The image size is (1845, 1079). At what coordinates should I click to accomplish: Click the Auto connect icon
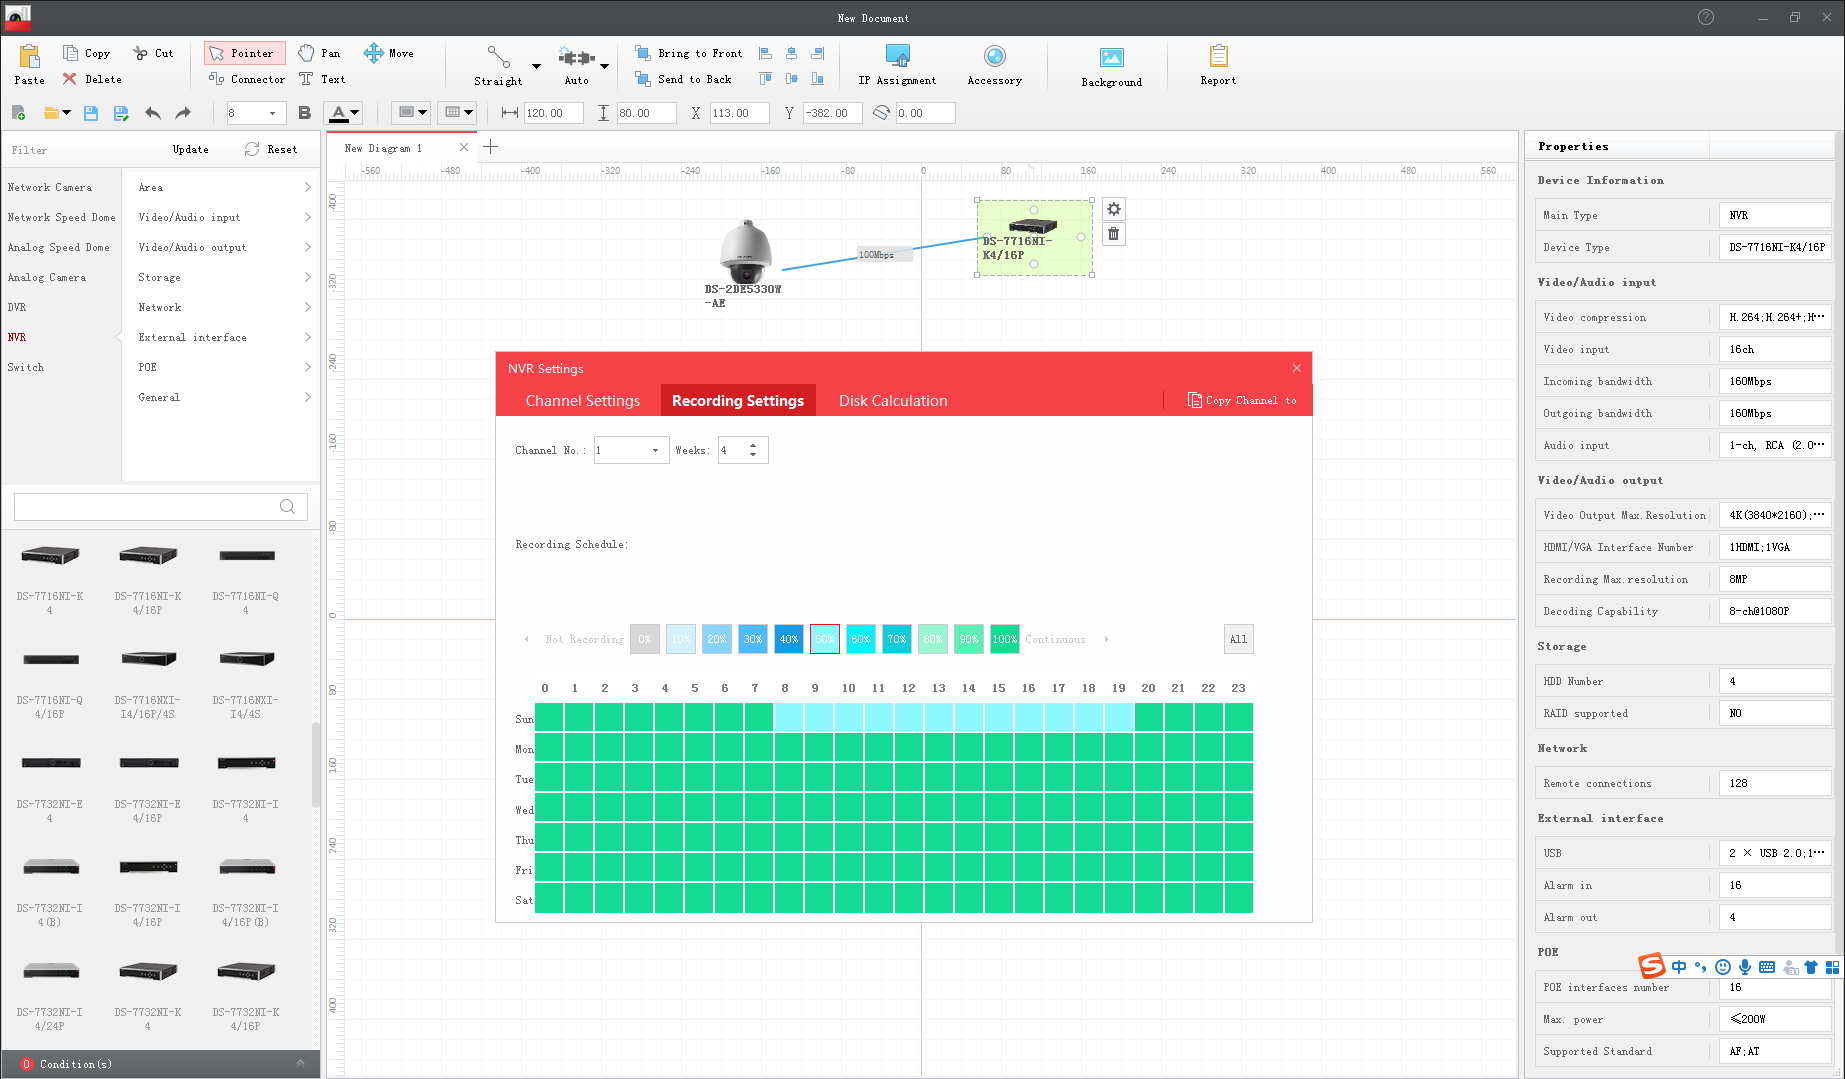tap(576, 57)
